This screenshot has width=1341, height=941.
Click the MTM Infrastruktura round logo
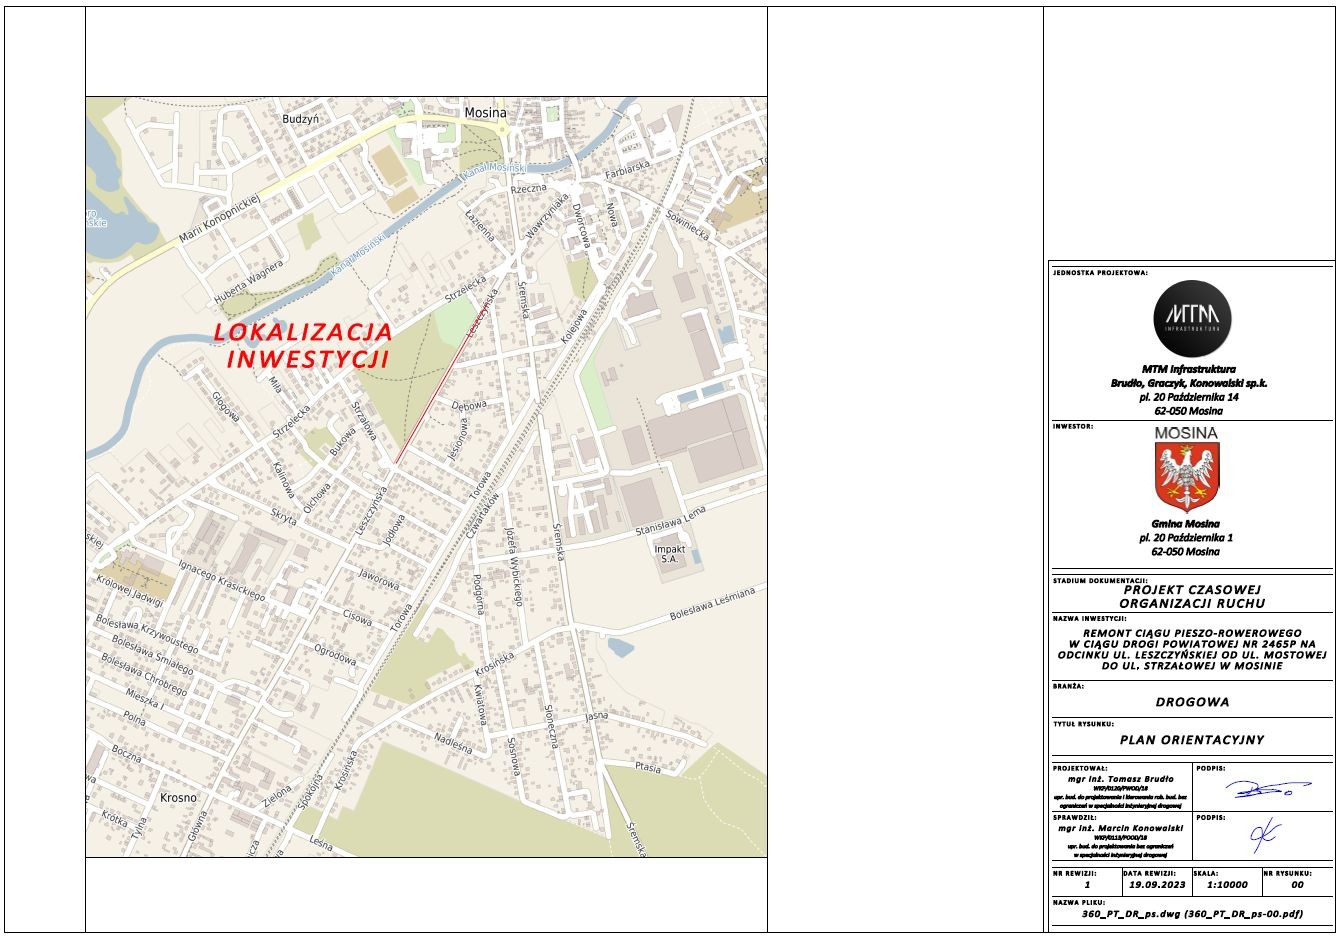pos(1191,319)
